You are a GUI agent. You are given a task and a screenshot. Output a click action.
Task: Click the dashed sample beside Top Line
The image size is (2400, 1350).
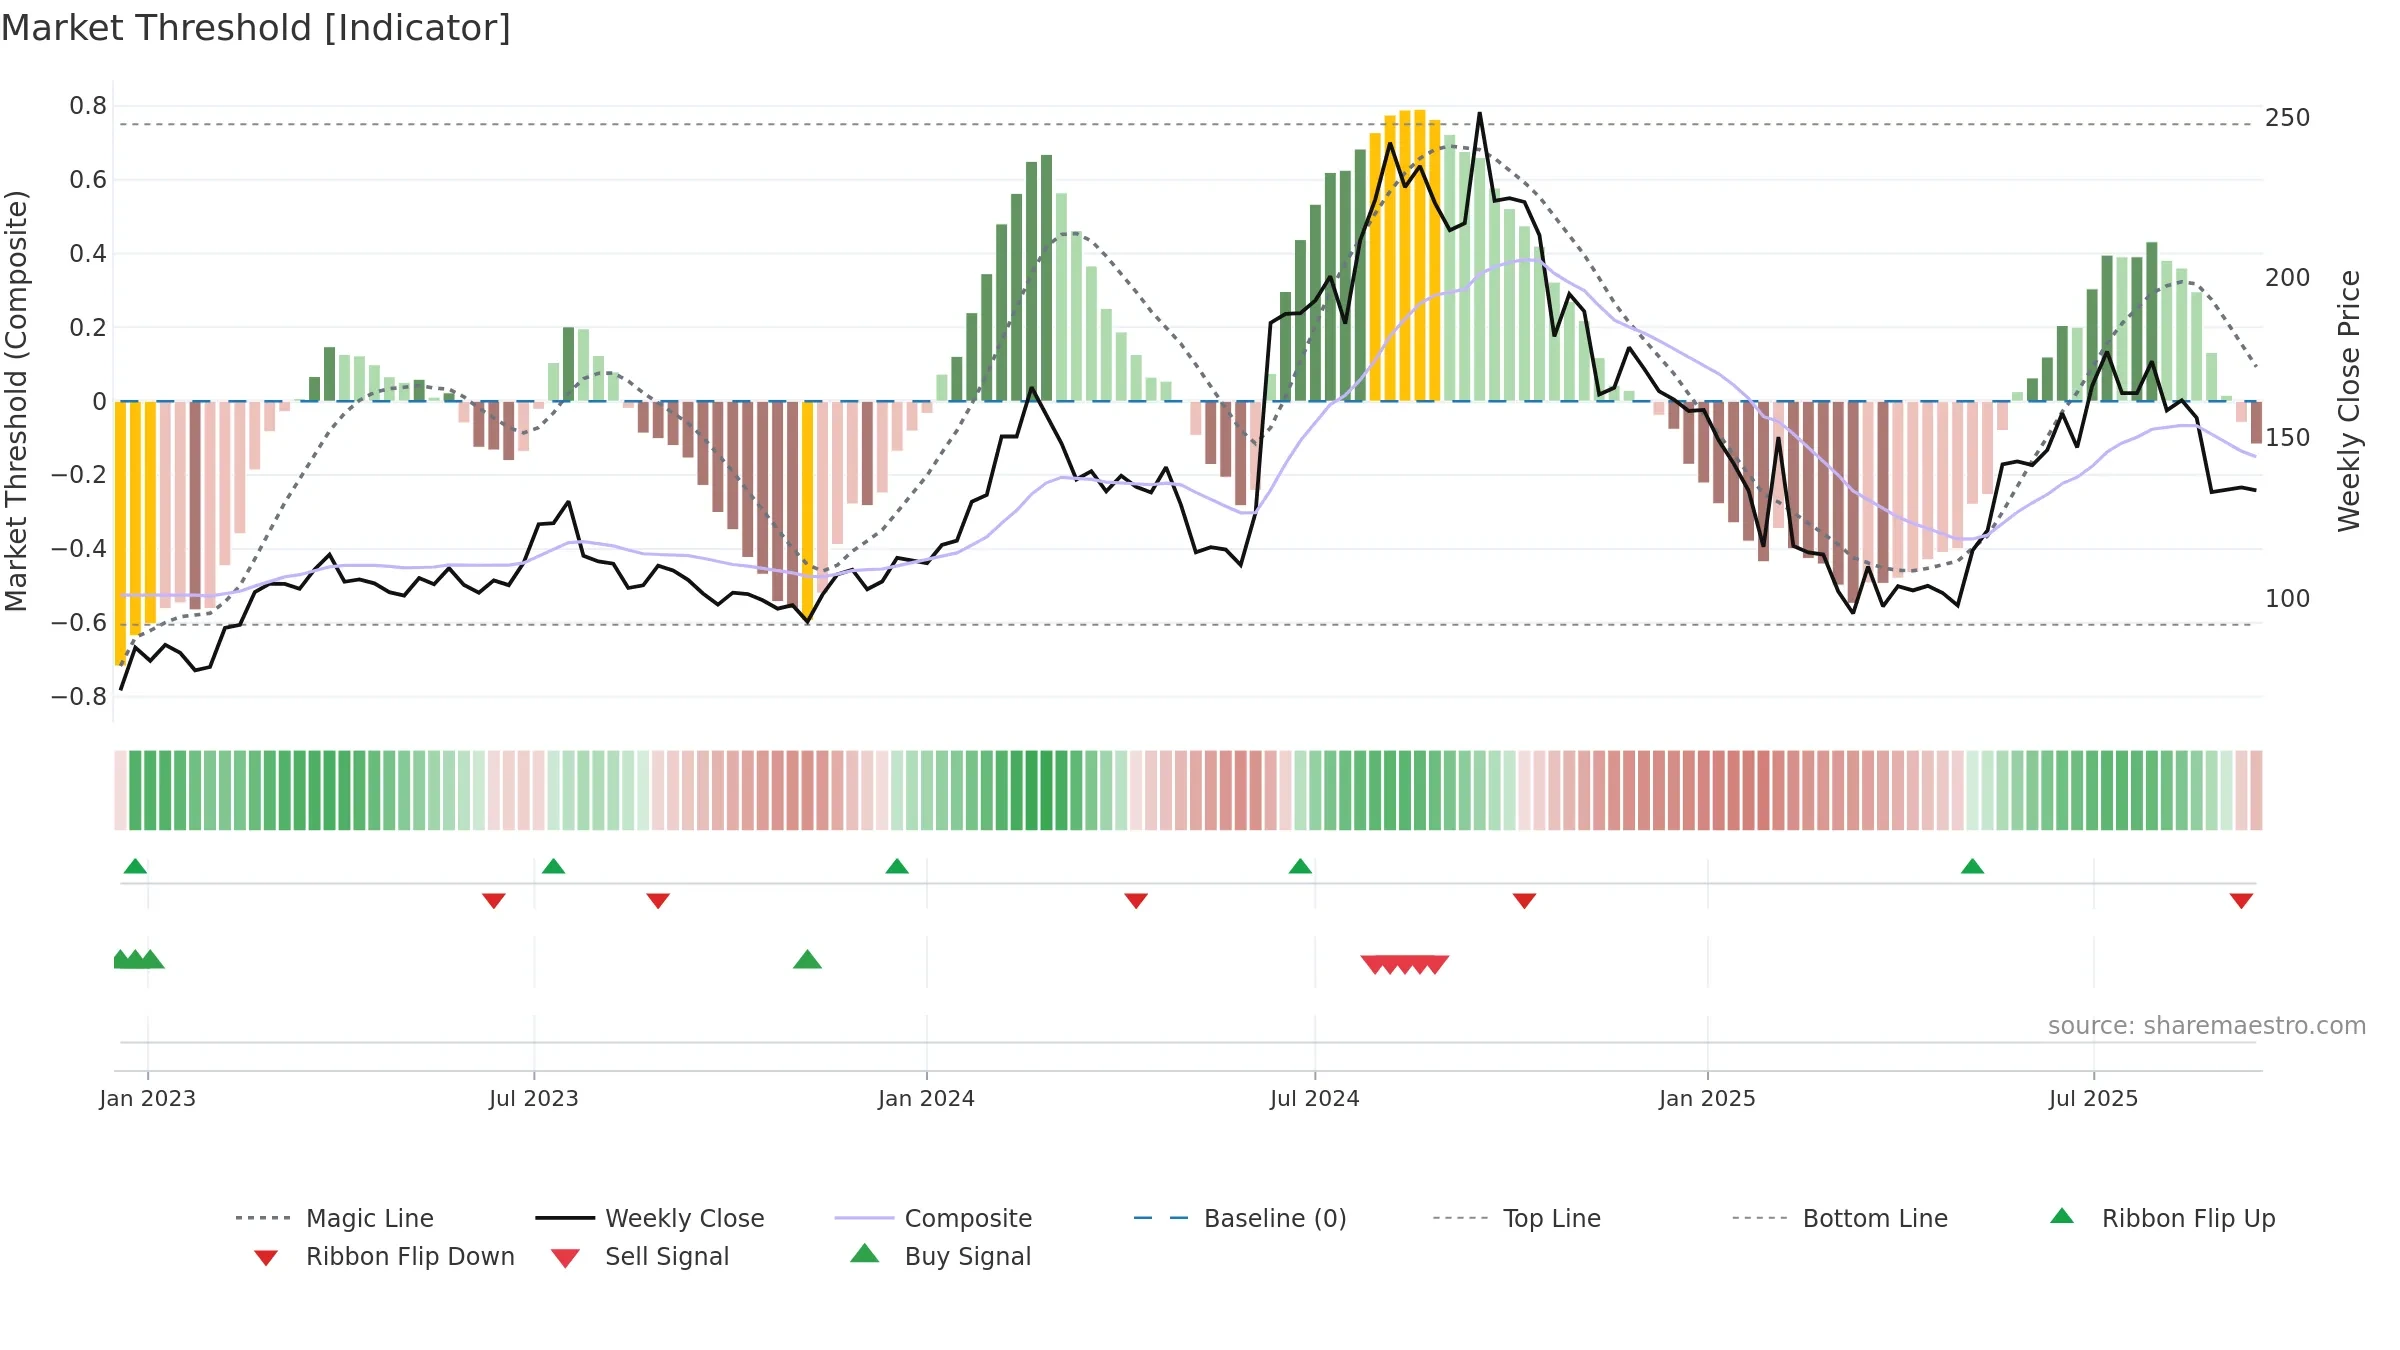(1460, 1218)
